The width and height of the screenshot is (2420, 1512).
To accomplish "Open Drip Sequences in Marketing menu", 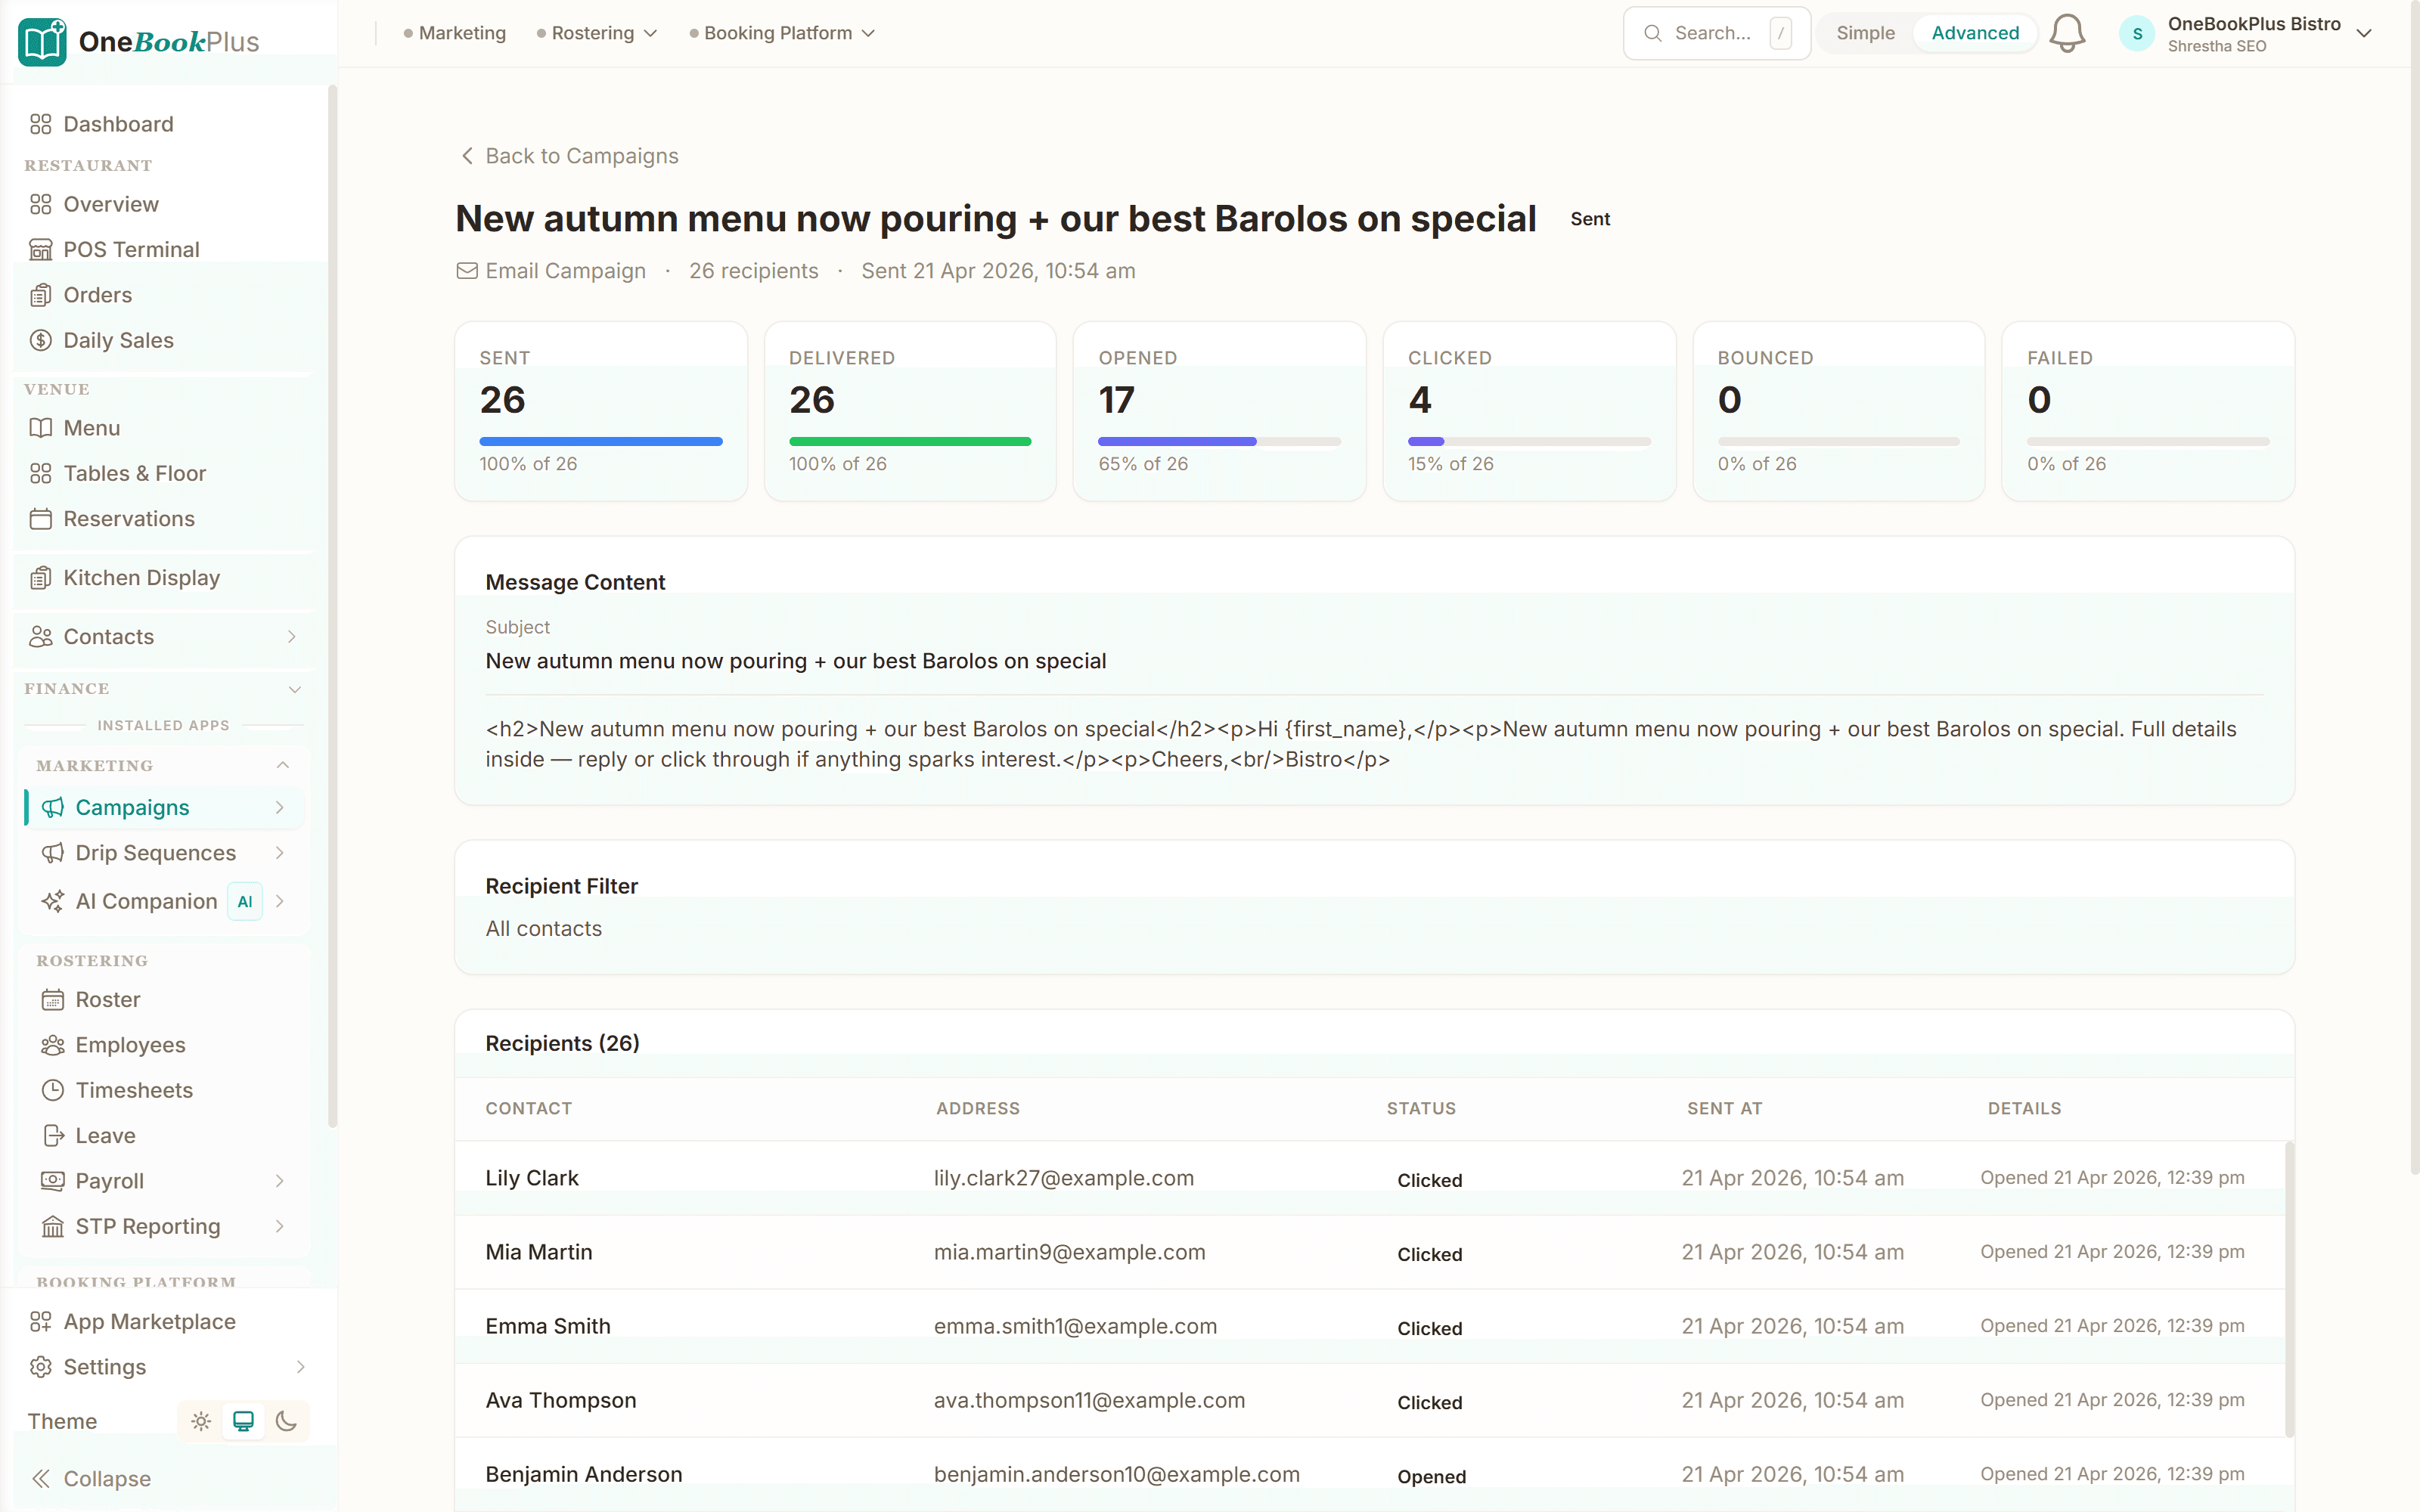I will [155, 853].
